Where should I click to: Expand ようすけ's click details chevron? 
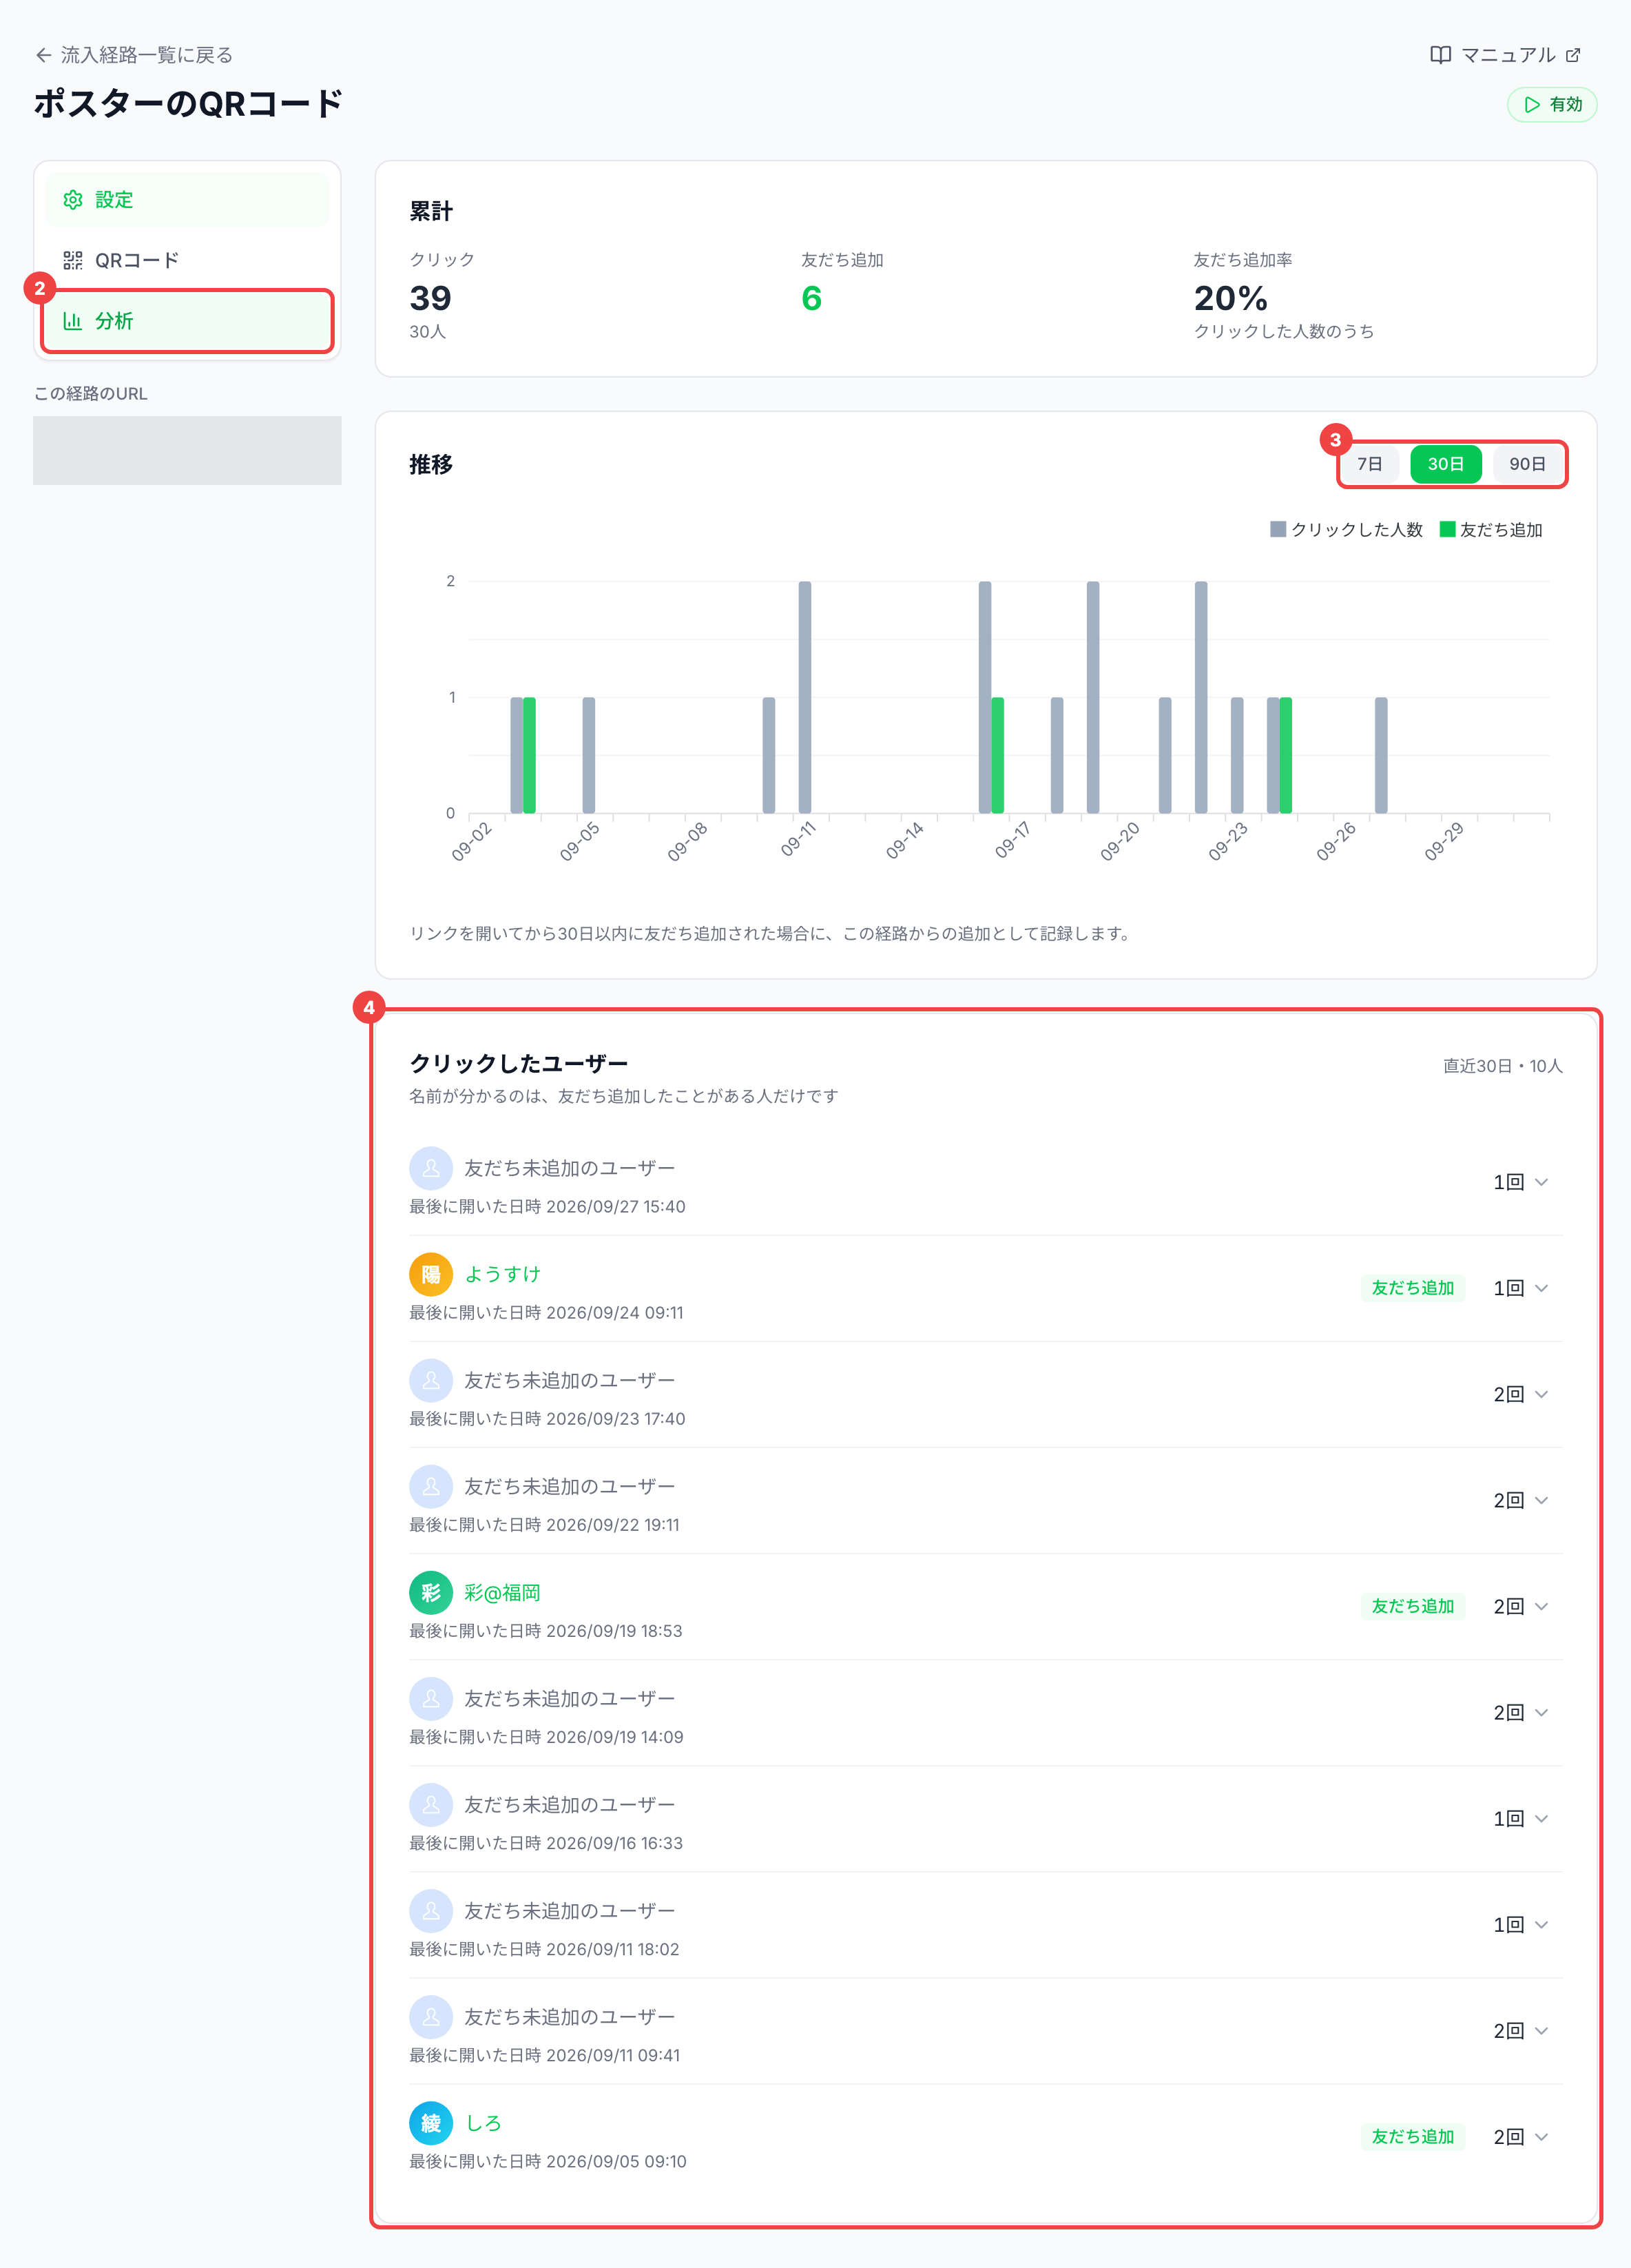click(1541, 1288)
